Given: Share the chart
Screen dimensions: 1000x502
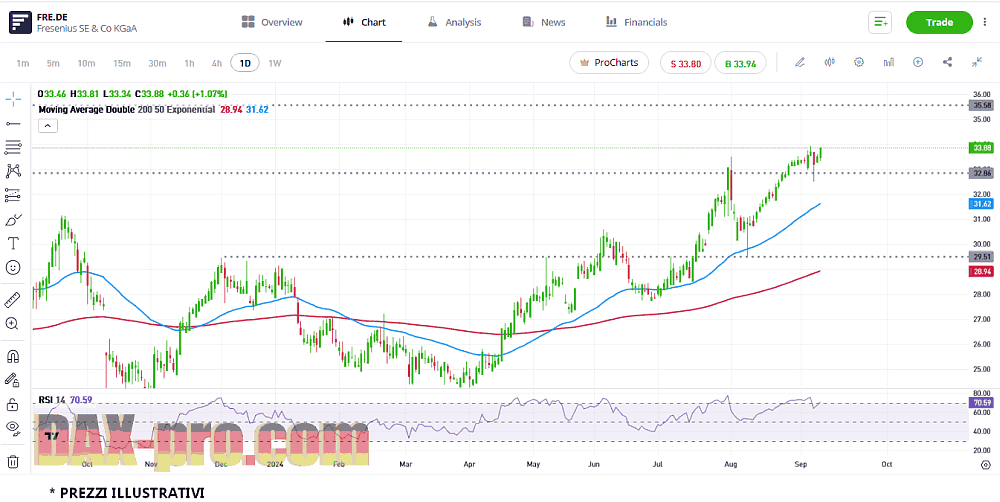Looking at the screenshot, I should click(x=947, y=63).
